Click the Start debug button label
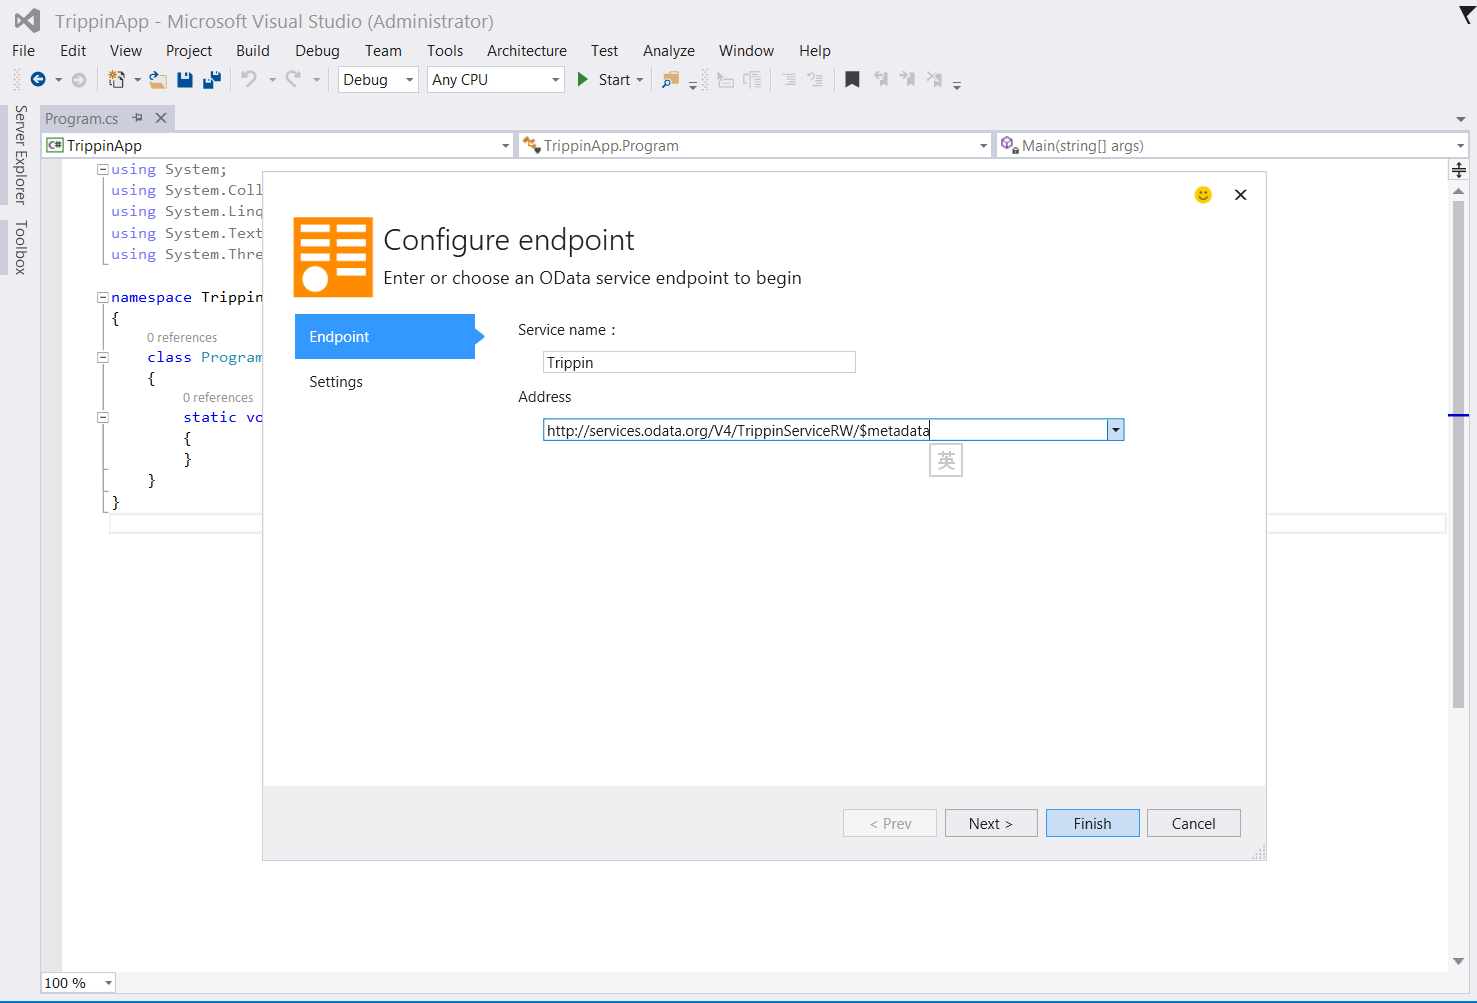Screen dimensions: 1477x1003 pos(614,80)
